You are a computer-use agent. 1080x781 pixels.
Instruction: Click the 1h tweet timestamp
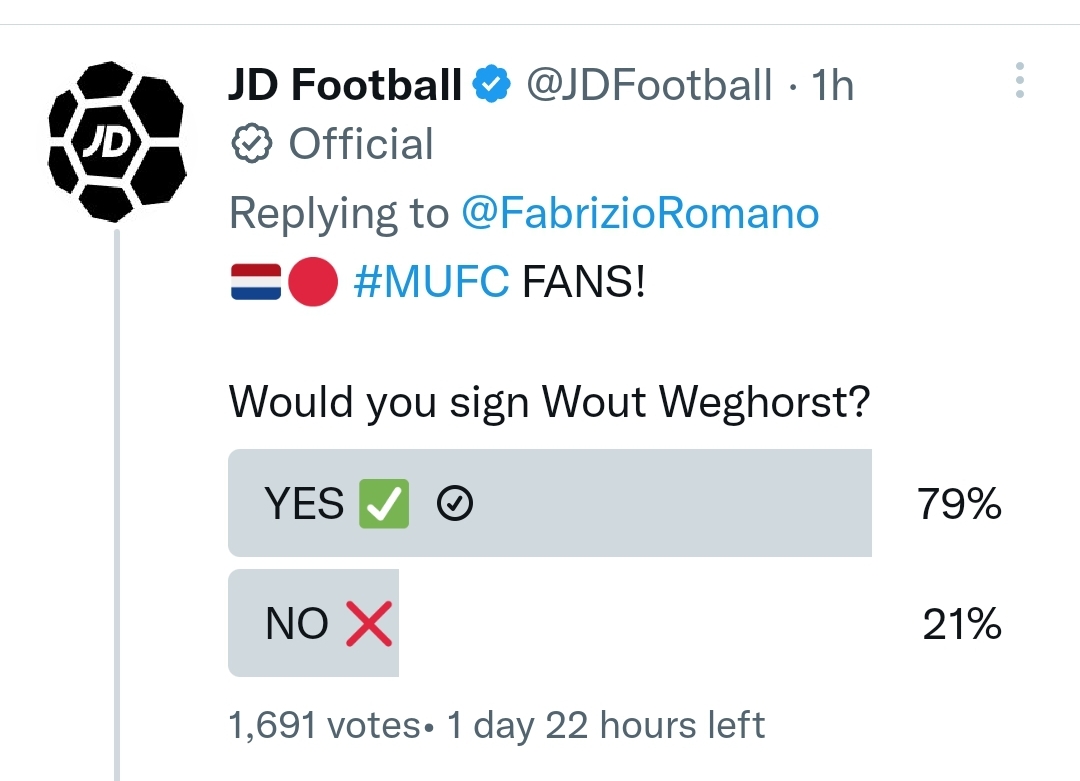pos(833,86)
